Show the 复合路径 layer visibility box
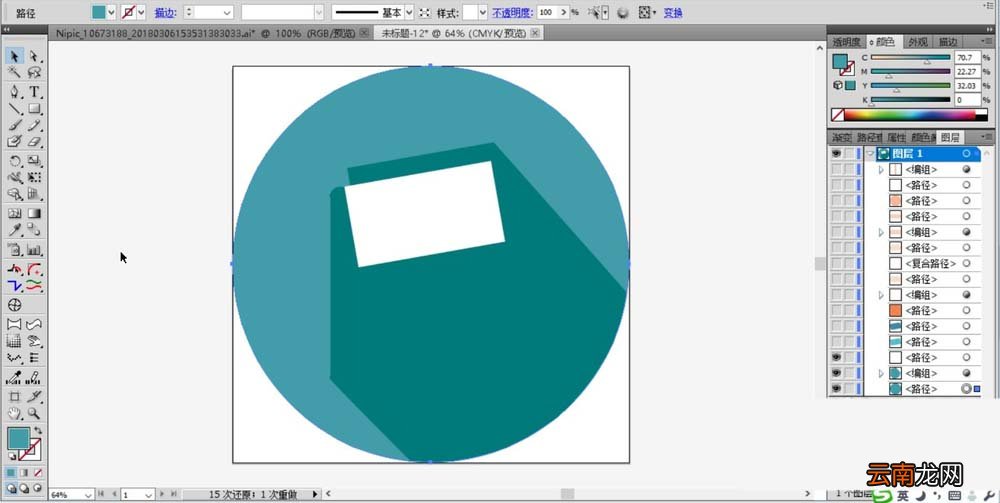The width and height of the screenshot is (1000, 503). pyautogui.click(x=837, y=263)
